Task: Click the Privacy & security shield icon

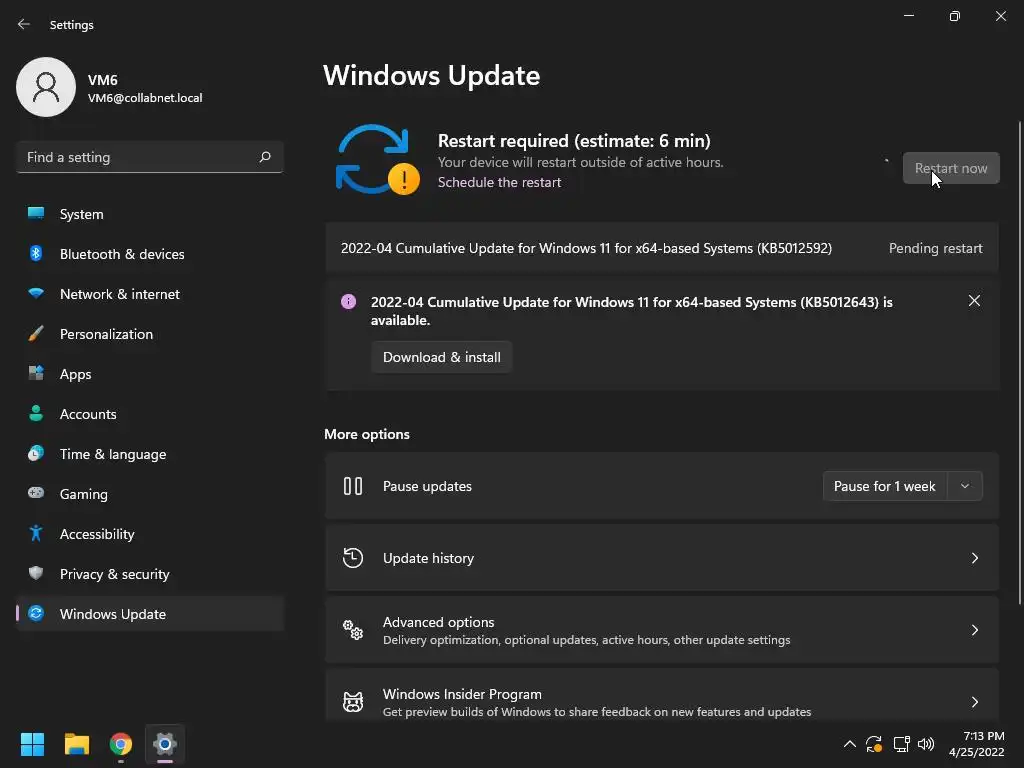Action: [x=36, y=574]
